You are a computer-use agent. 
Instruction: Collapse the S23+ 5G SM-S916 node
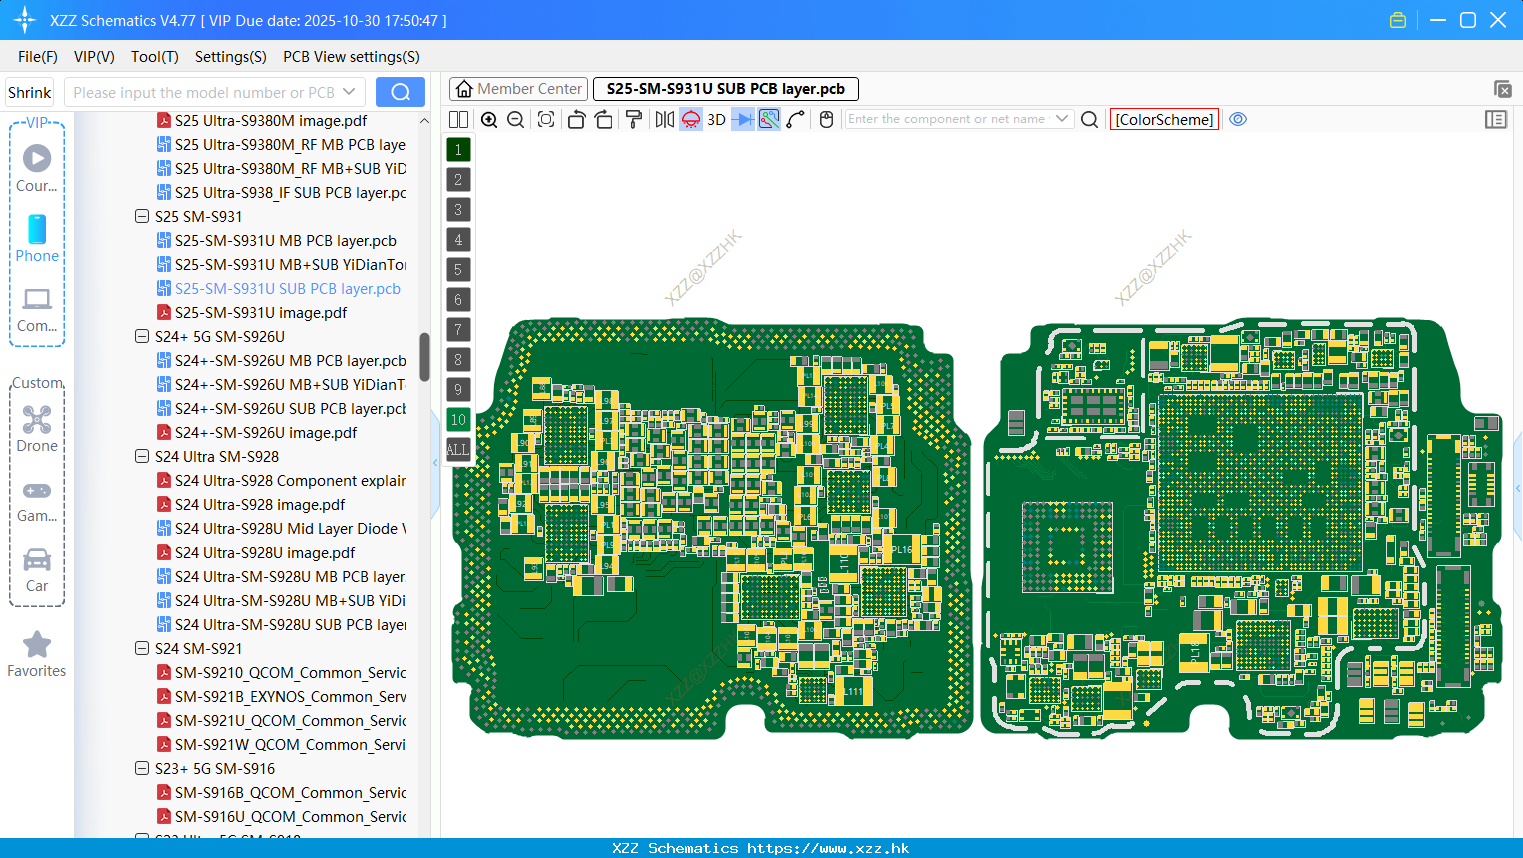click(x=142, y=768)
